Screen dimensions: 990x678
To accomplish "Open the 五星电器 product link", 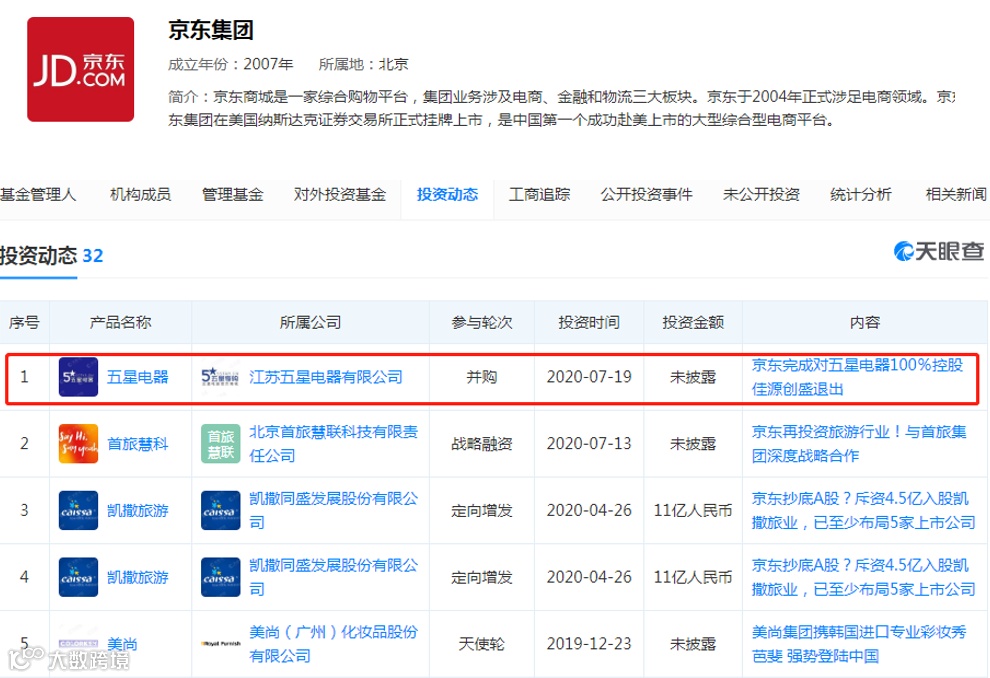I will pyautogui.click(x=138, y=377).
